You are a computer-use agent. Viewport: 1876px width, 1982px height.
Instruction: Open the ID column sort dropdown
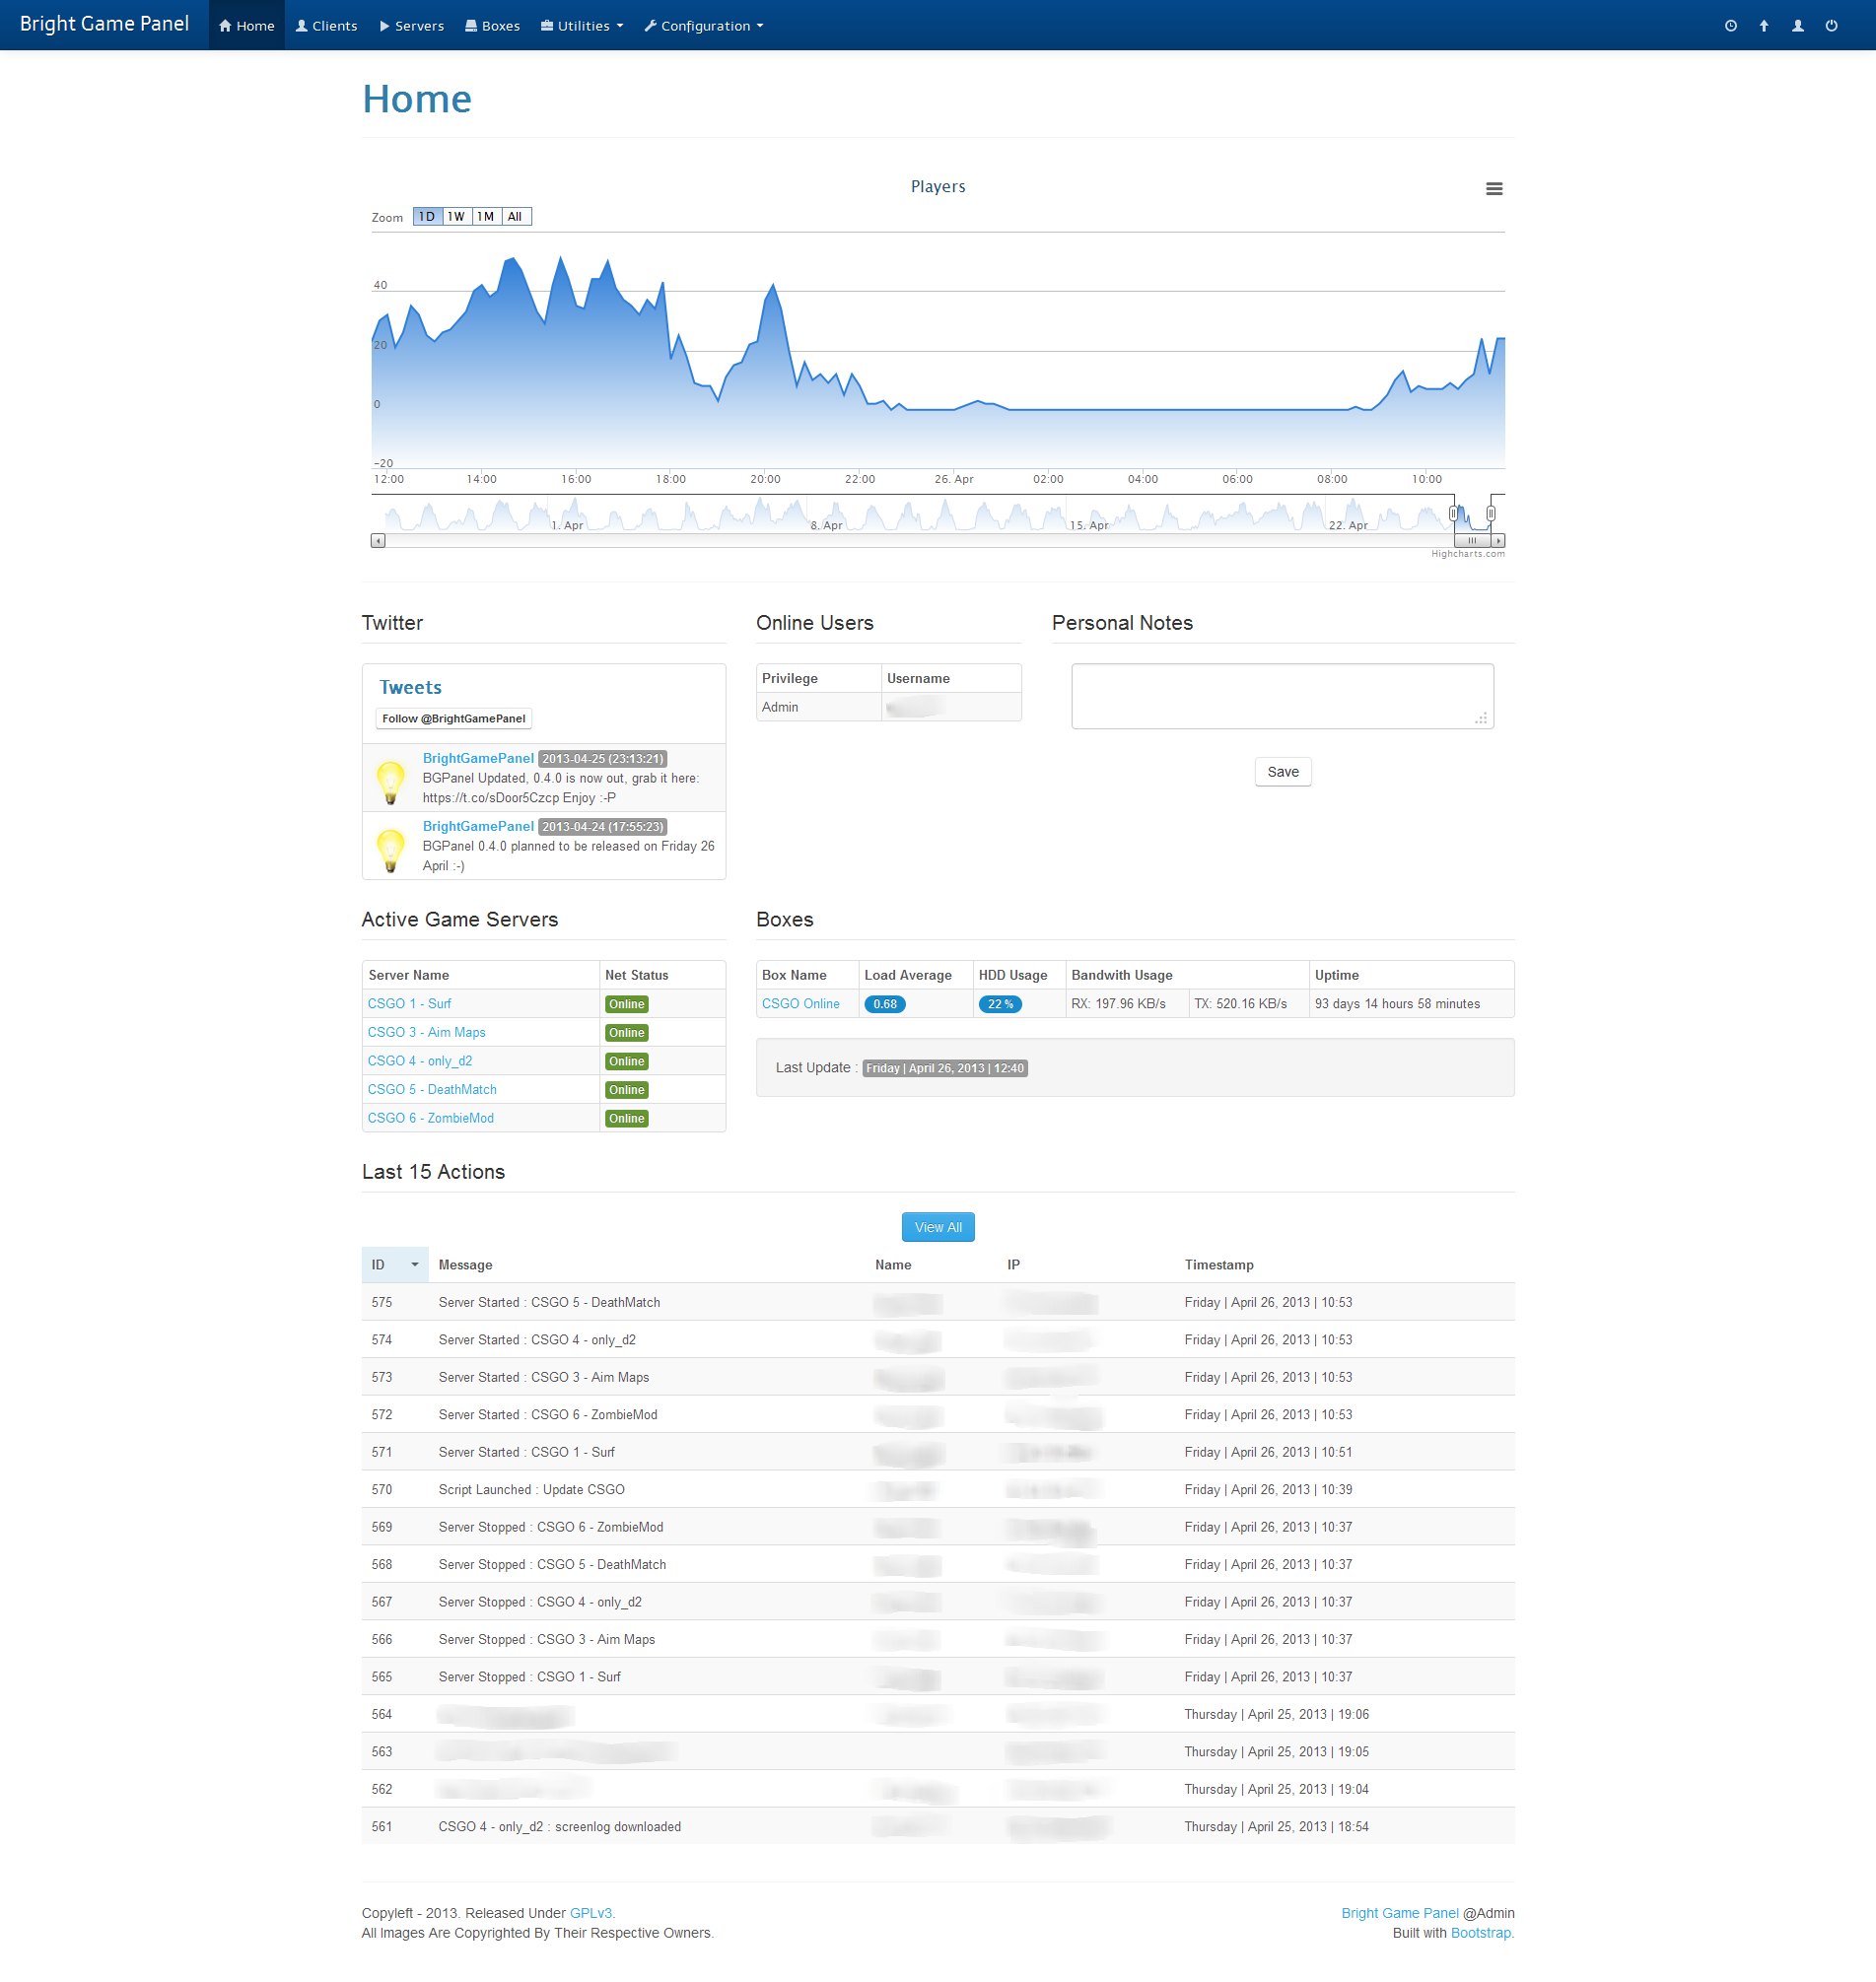[414, 1264]
